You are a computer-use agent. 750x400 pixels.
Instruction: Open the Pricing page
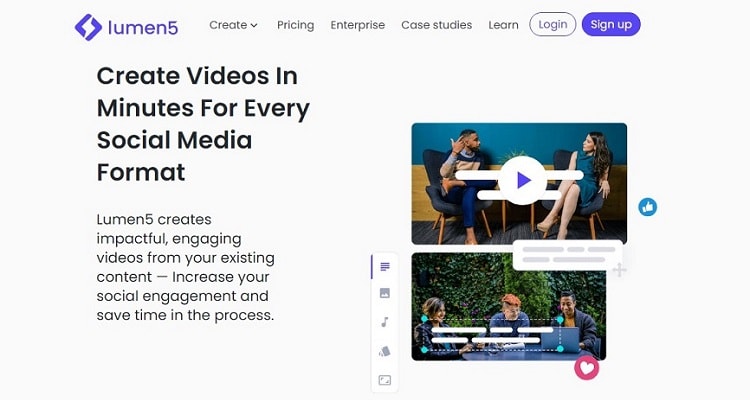296,25
